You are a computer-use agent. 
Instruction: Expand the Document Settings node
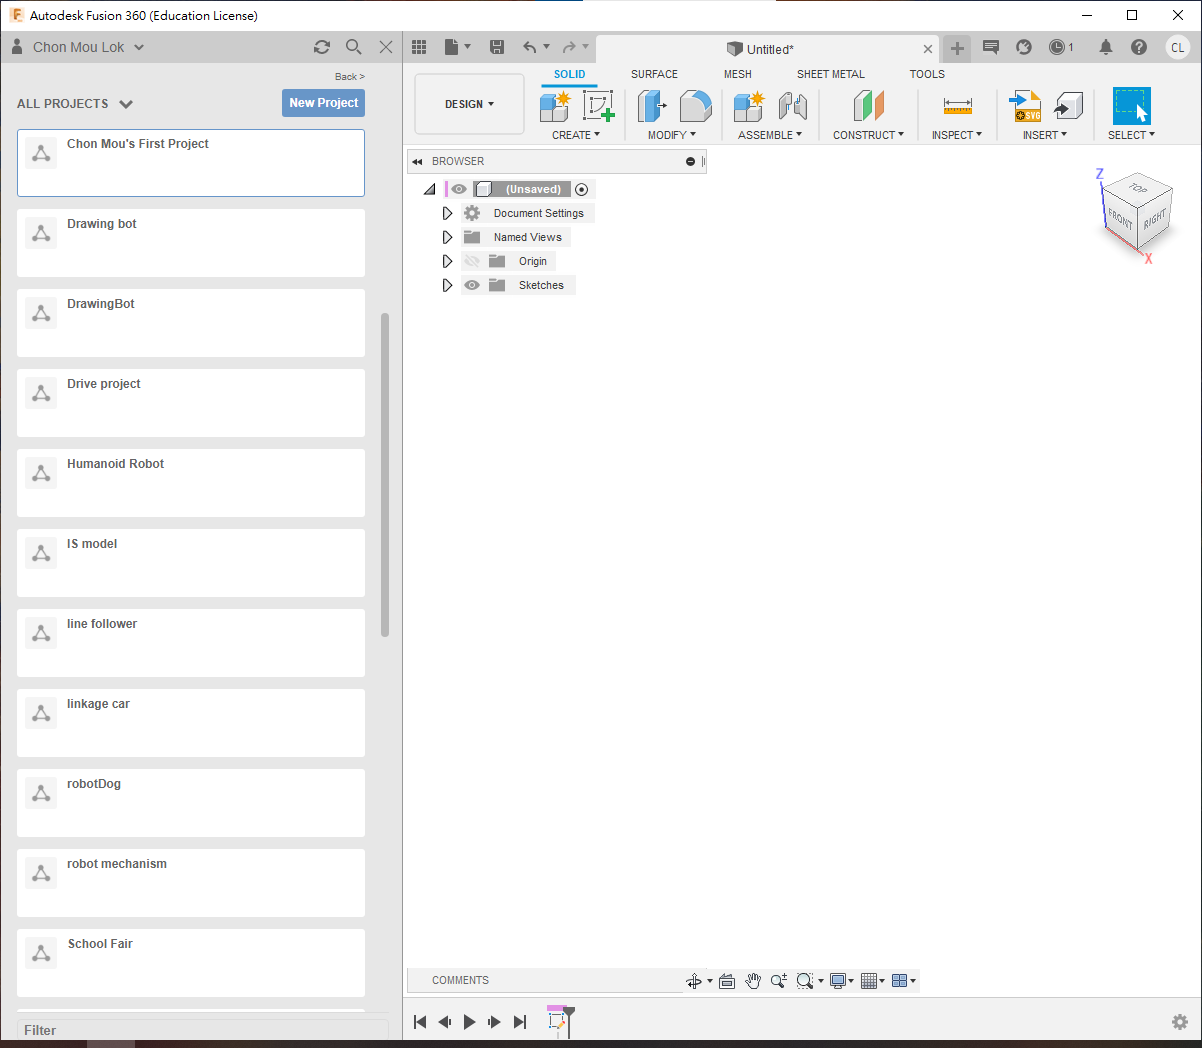(447, 213)
